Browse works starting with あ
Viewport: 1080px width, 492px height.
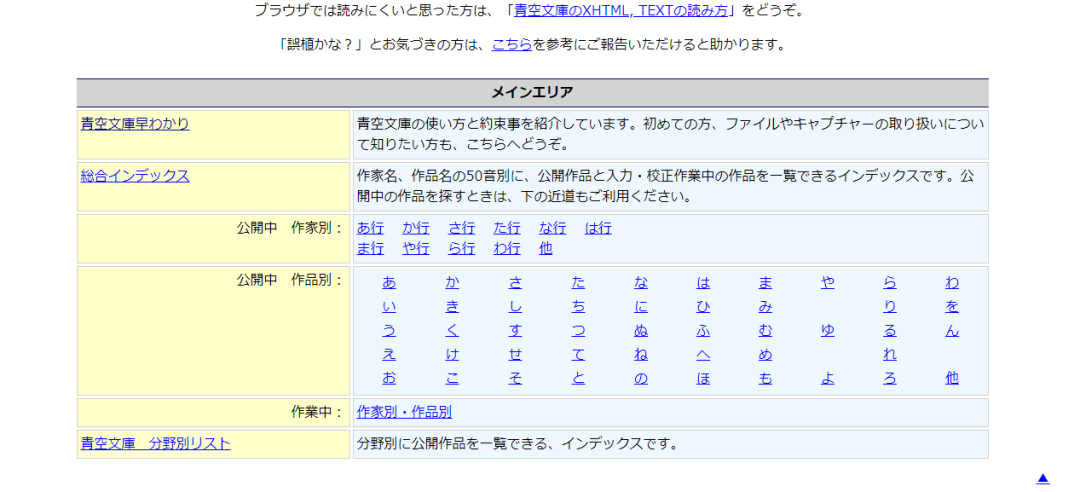[389, 282]
